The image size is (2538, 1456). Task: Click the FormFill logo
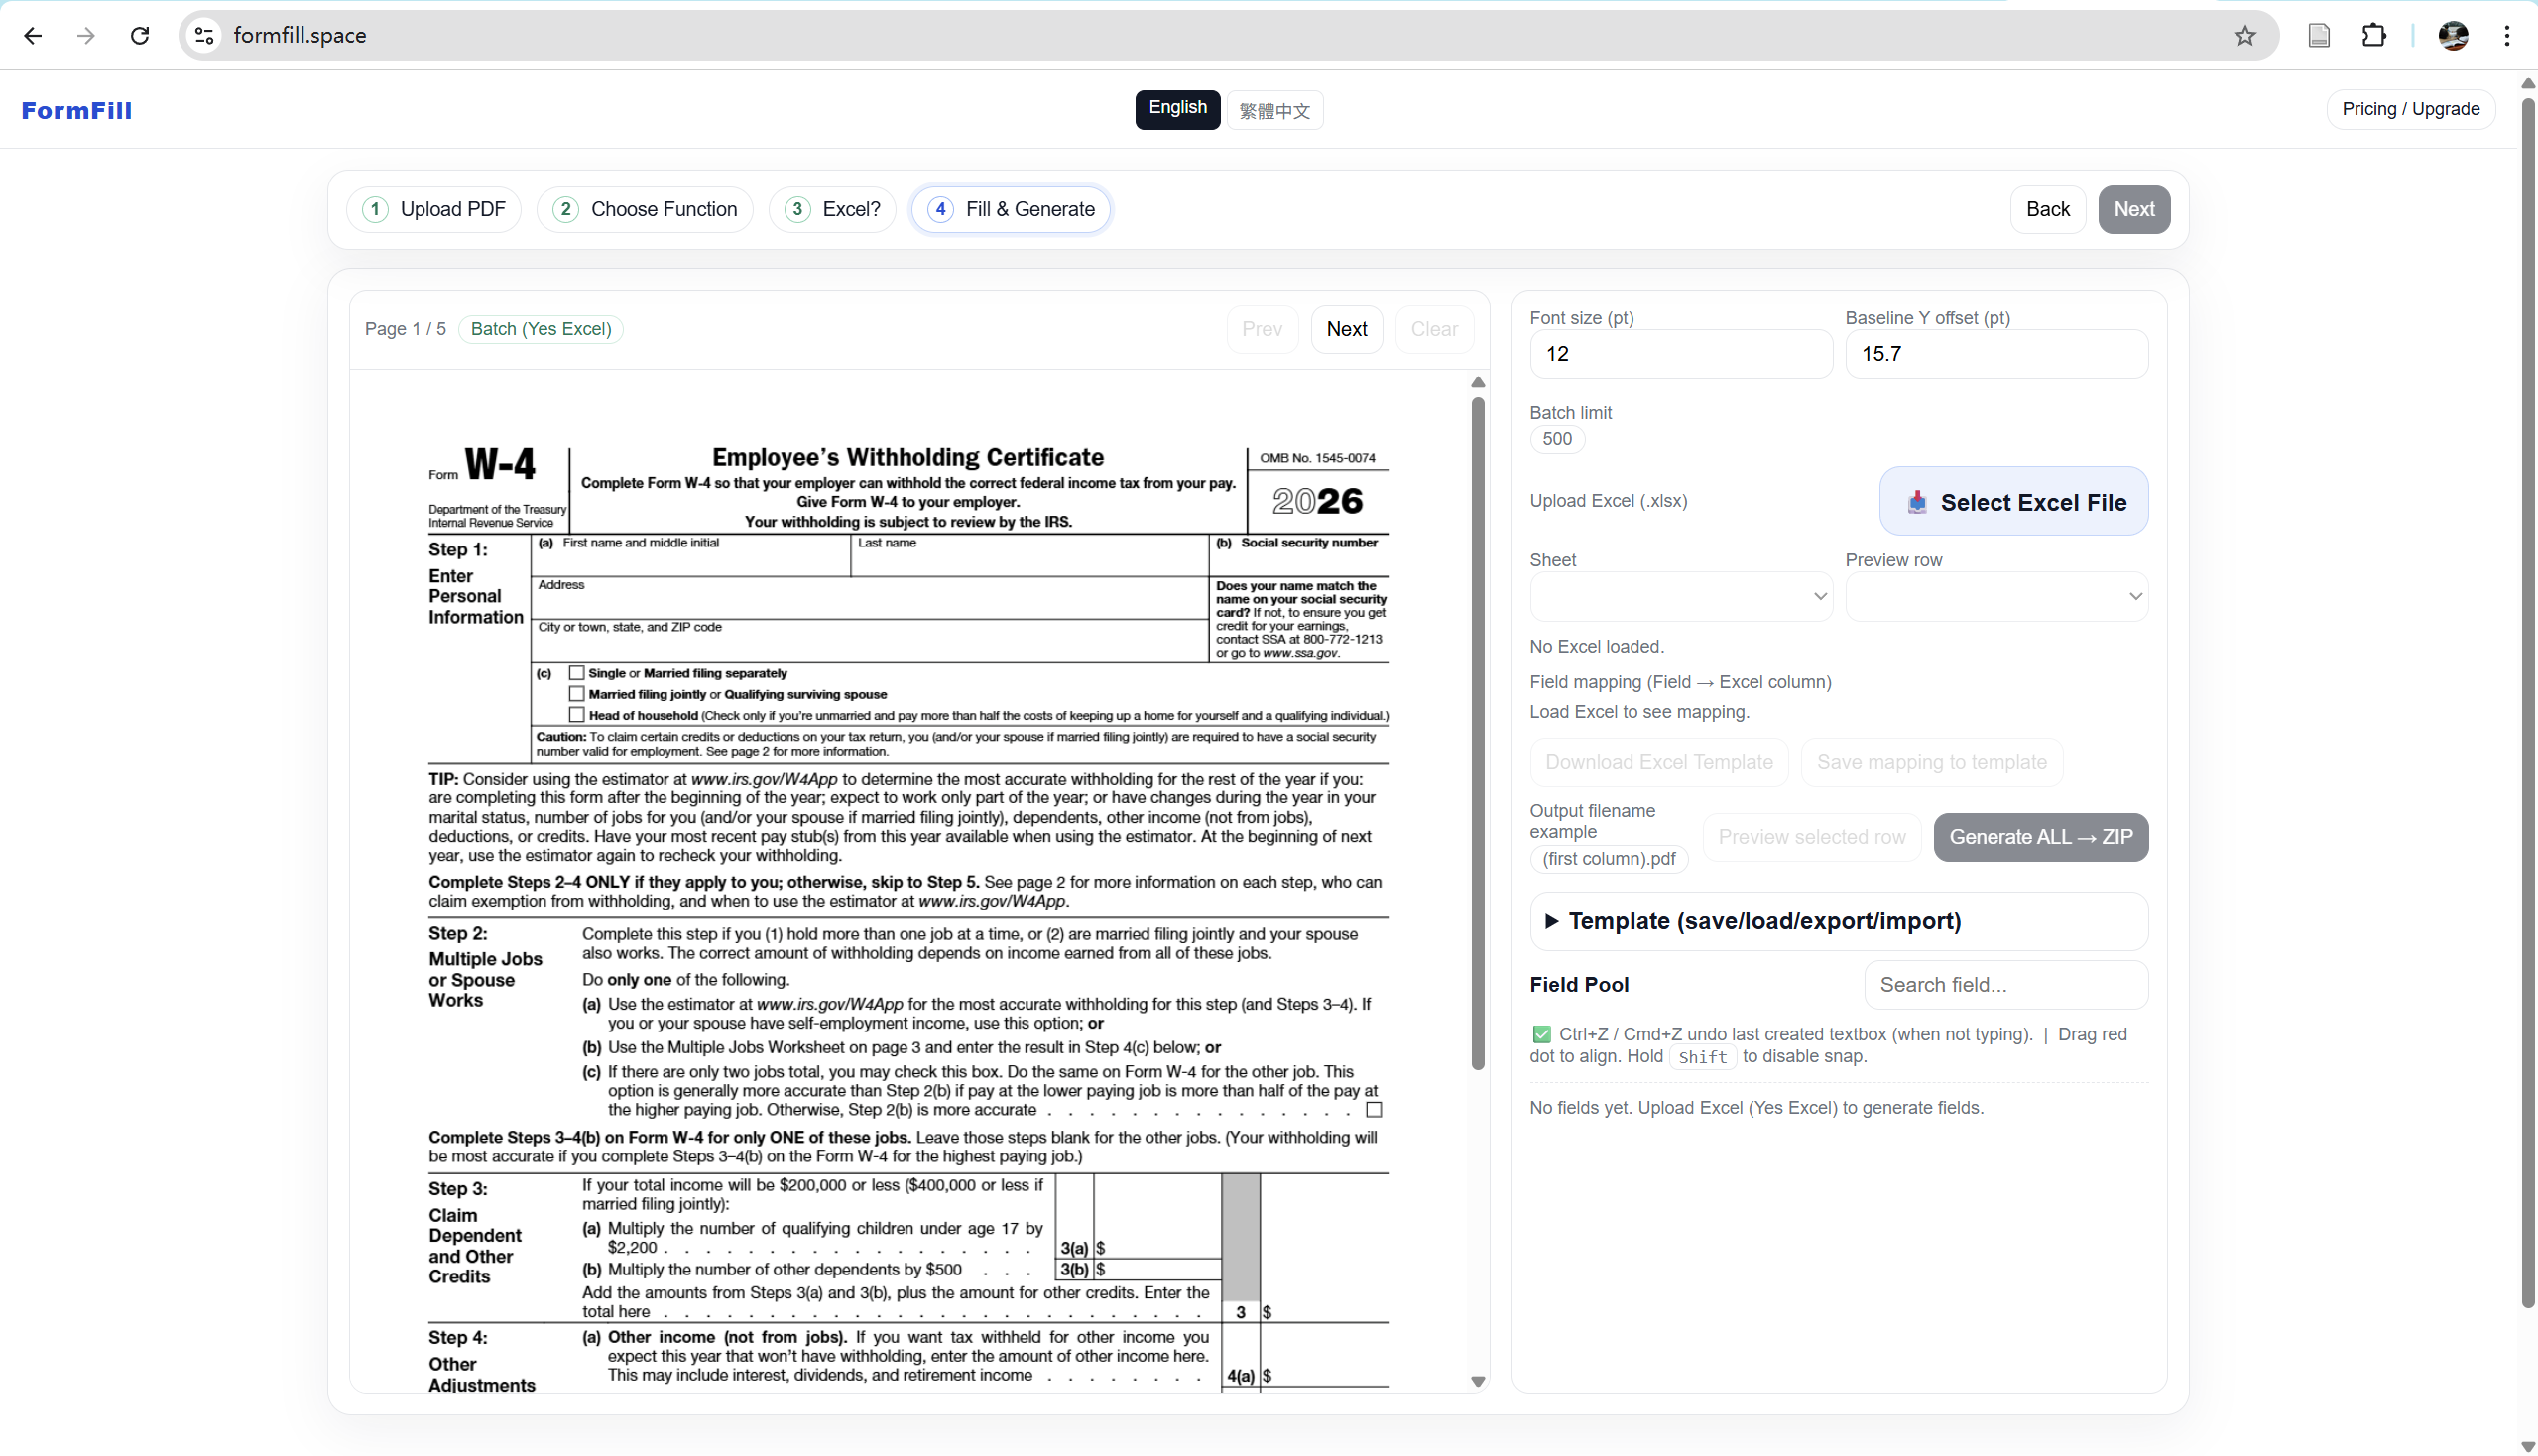pyautogui.click(x=76, y=110)
